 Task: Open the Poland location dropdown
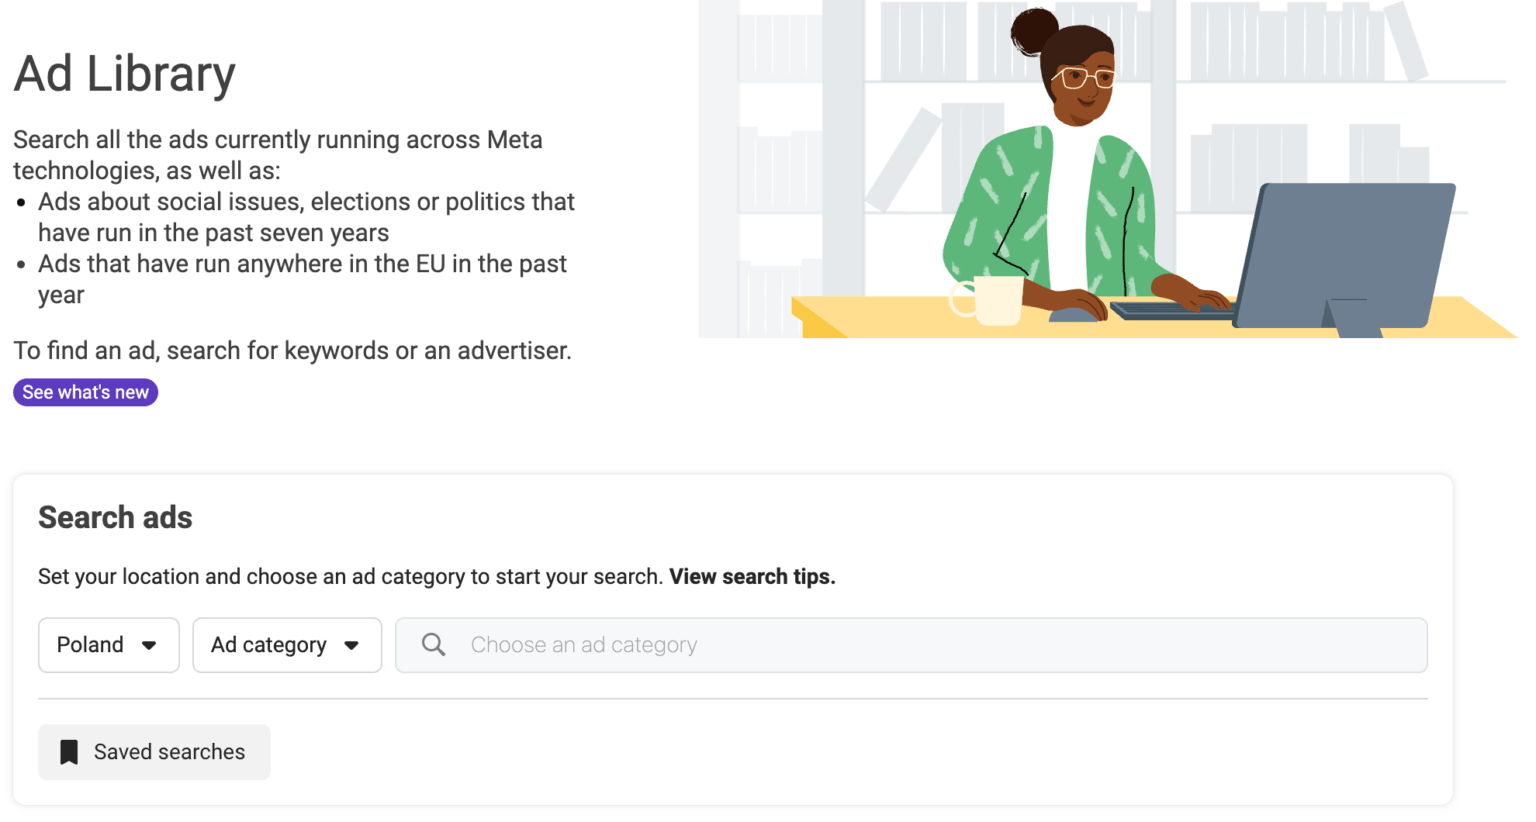(x=108, y=645)
